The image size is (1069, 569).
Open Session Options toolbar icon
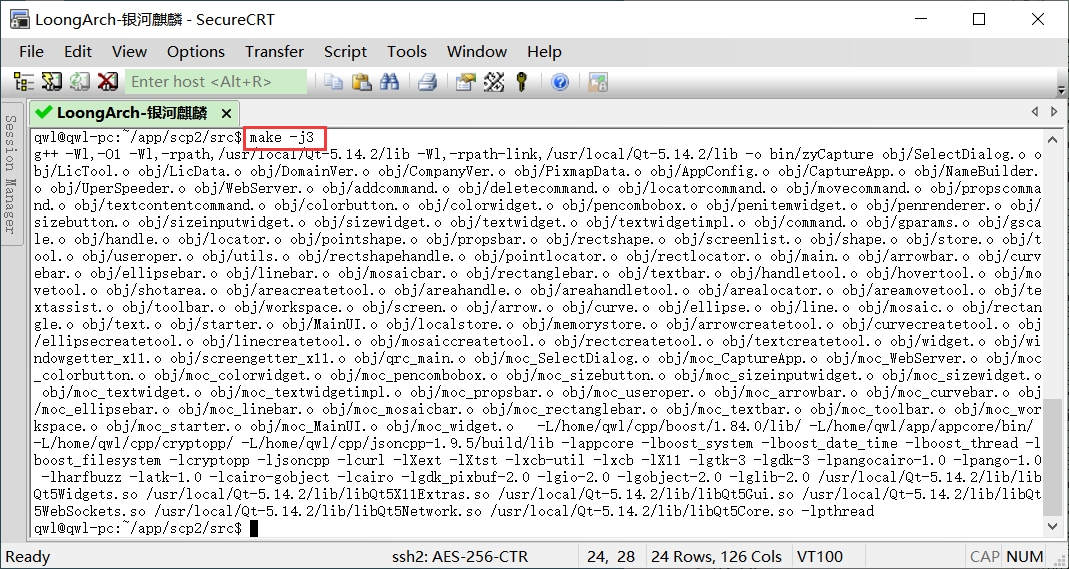pyautogui.click(x=465, y=82)
